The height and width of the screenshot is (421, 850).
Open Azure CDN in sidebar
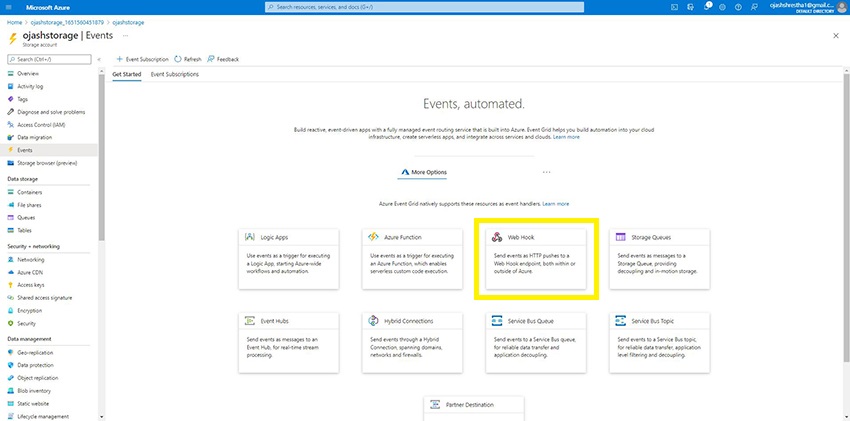click(x=31, y=273)
